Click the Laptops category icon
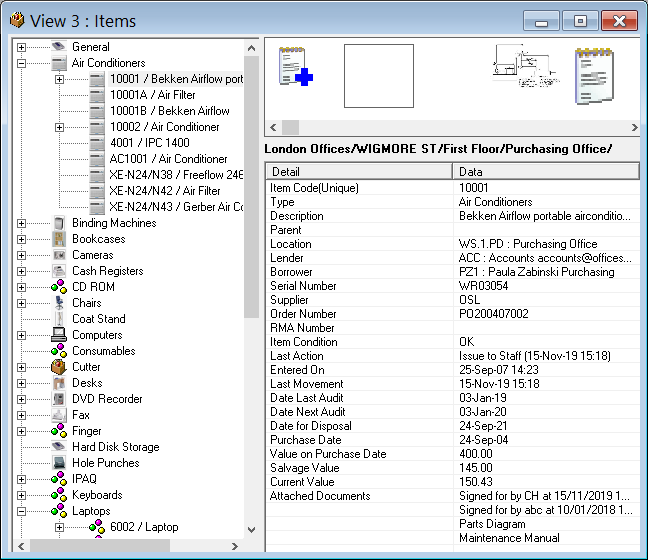Screen dimensions: 648x560 59,511
